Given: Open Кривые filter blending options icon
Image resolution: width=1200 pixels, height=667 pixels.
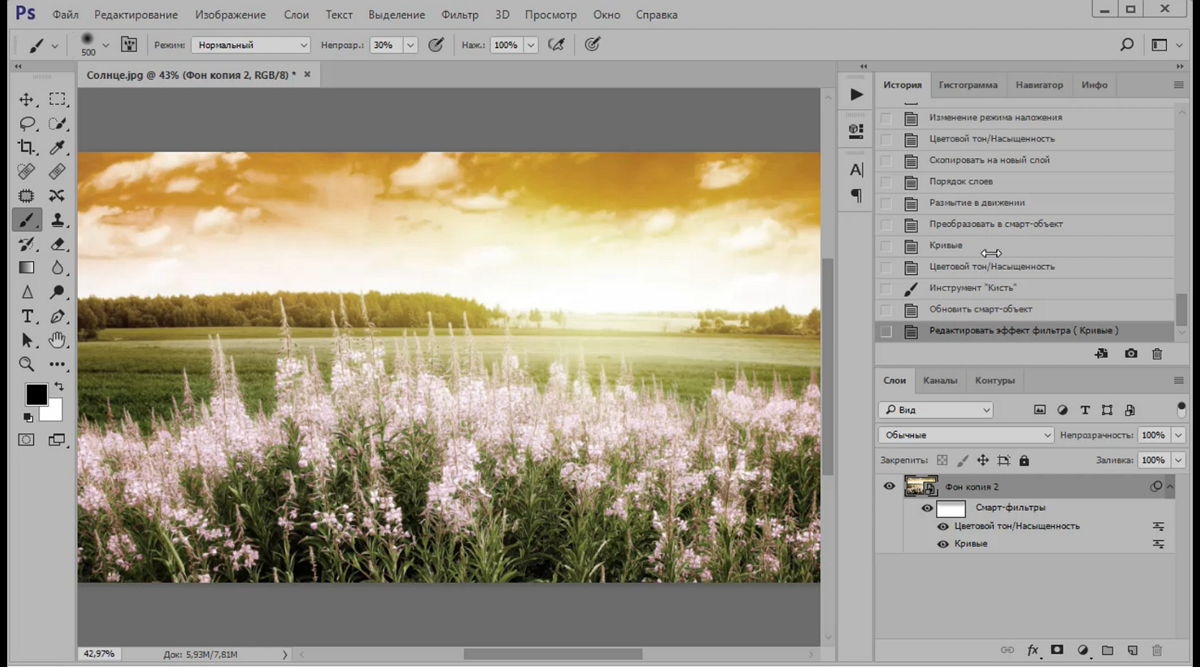Looking at the screenshot, I should pos(1159,544).
